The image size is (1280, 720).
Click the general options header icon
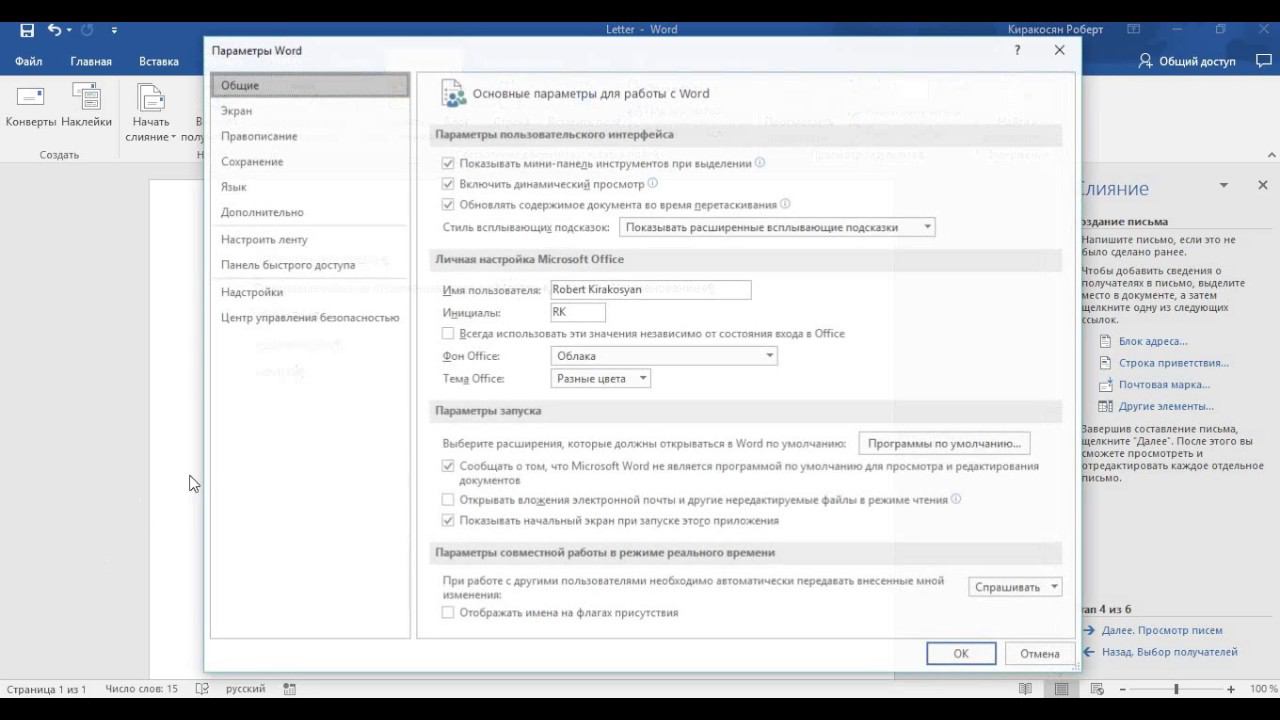click(453, 93)
